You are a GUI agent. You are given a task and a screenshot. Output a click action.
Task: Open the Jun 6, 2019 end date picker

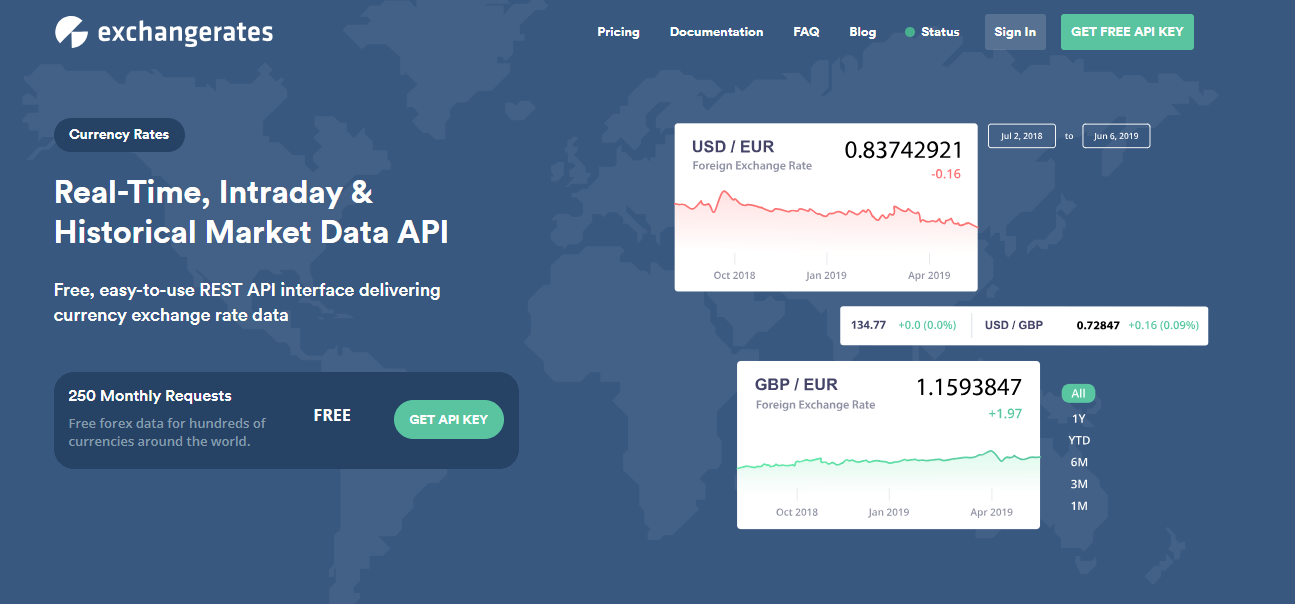click(1116, 136)
